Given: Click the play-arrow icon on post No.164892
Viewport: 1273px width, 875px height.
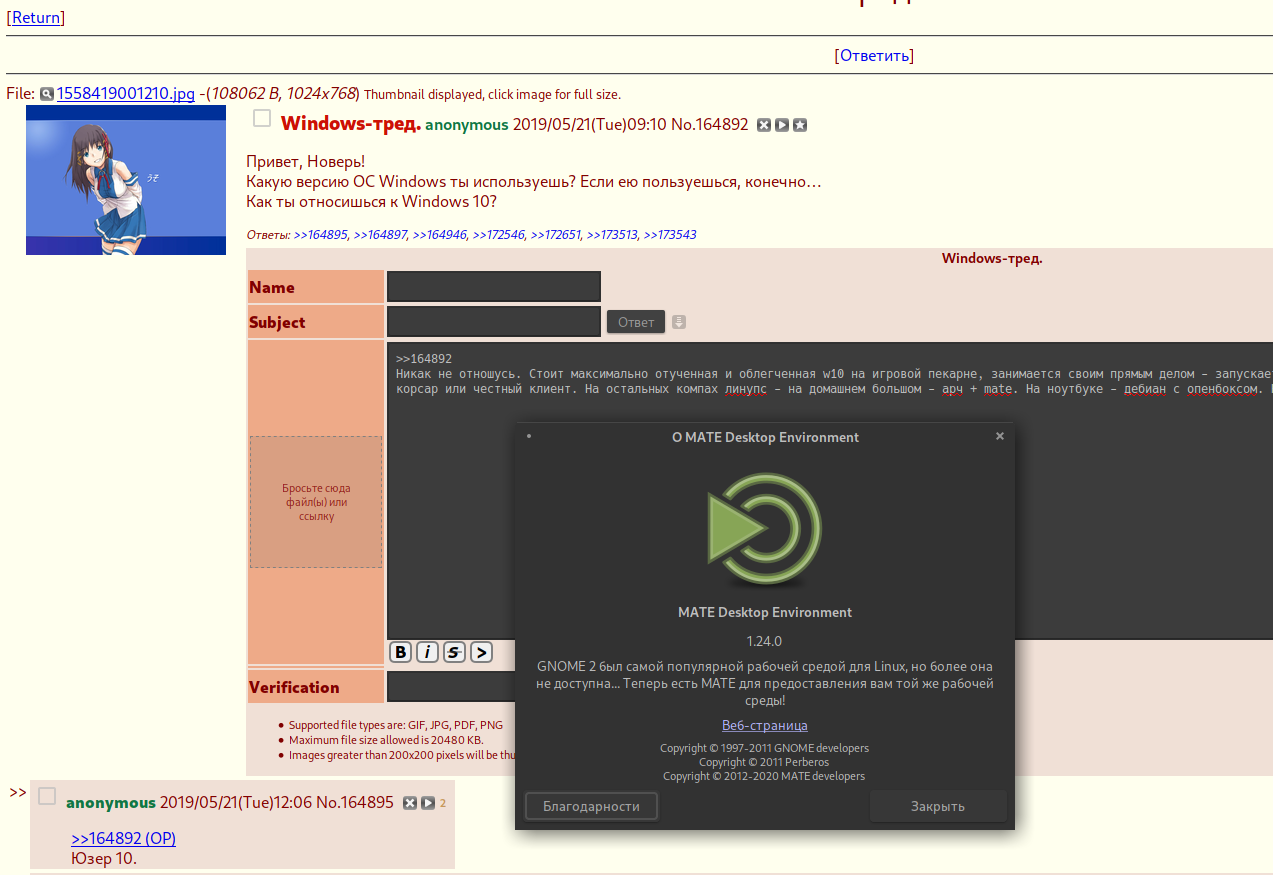Looking at the screenshot, I should [x=782, y=125].
